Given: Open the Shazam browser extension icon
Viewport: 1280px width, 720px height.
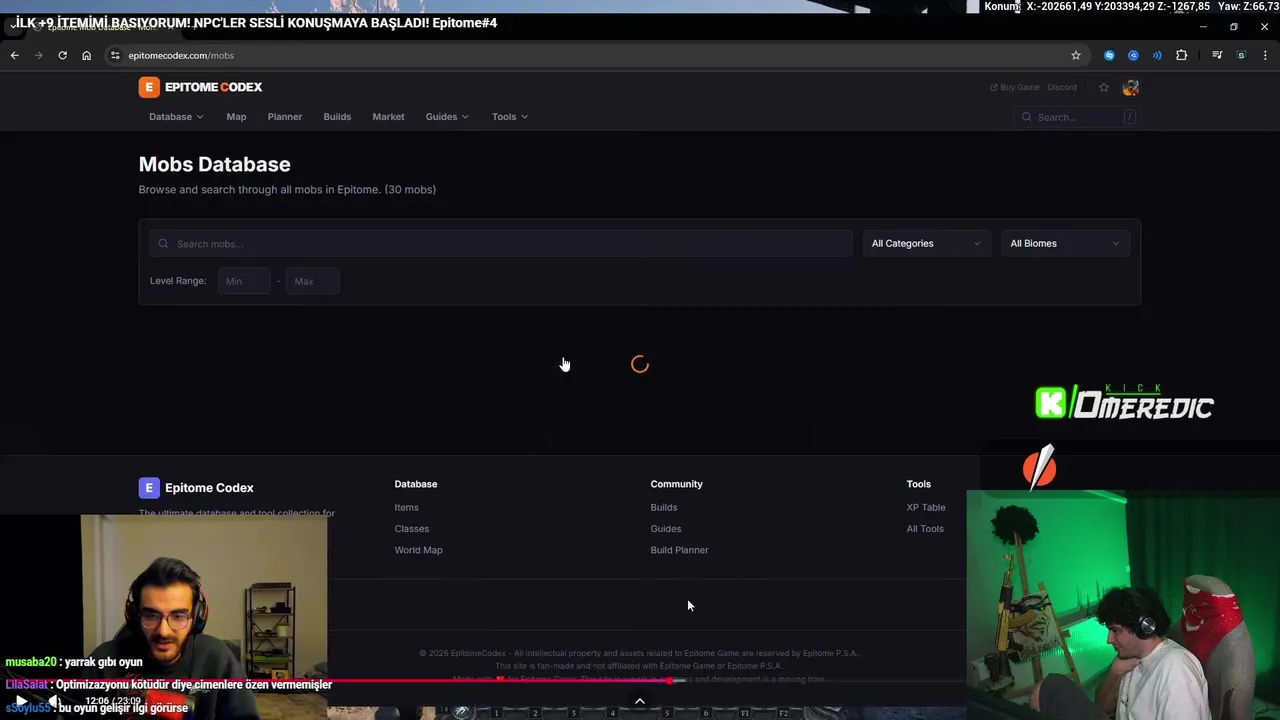Looking at the screenshot, I should pyautogui.click(x=1109, y=55).
